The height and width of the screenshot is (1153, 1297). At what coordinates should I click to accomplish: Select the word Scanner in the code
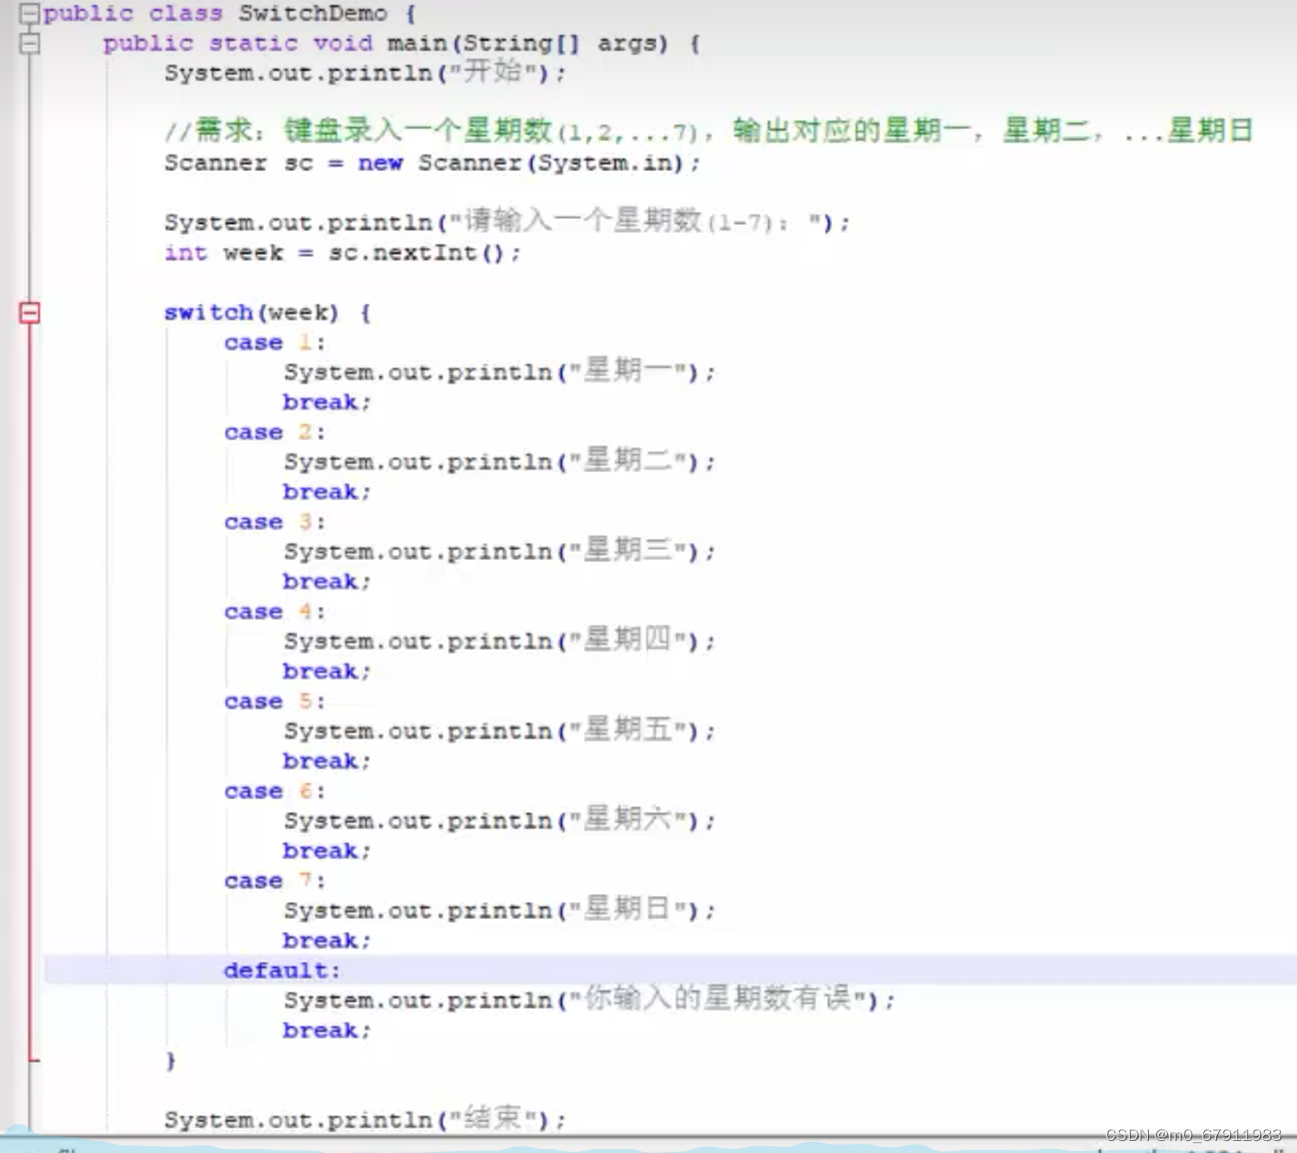[214, 163]
